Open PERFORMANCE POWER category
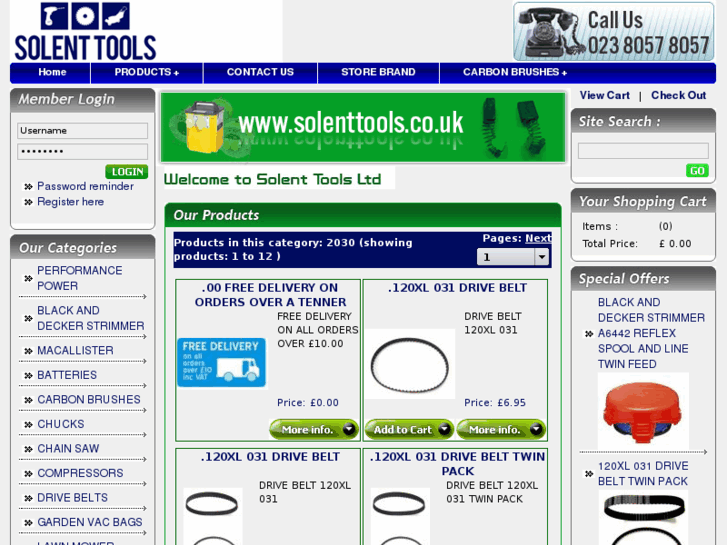 [x=80, y=278]
